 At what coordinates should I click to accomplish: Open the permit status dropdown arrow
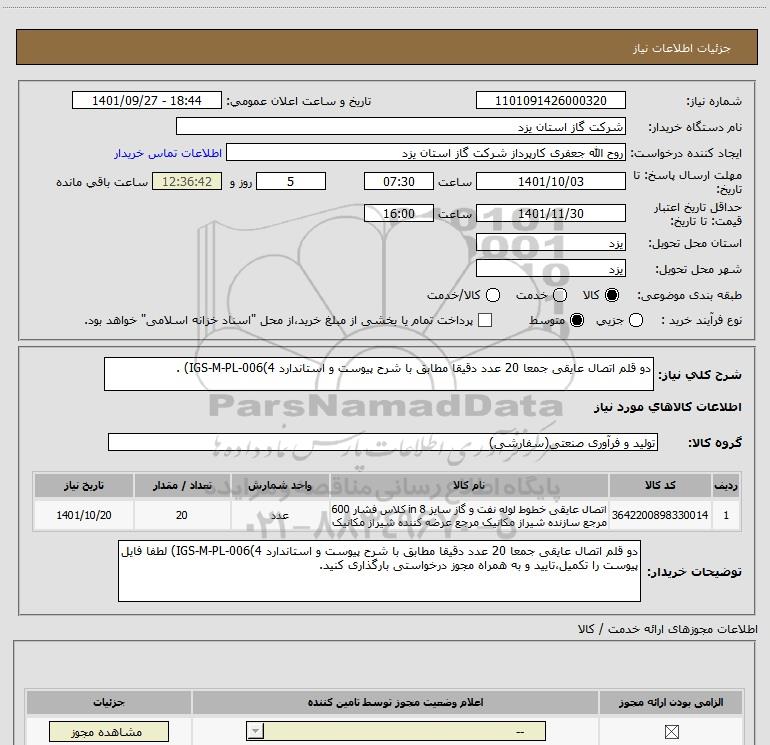tap(255, 731)
